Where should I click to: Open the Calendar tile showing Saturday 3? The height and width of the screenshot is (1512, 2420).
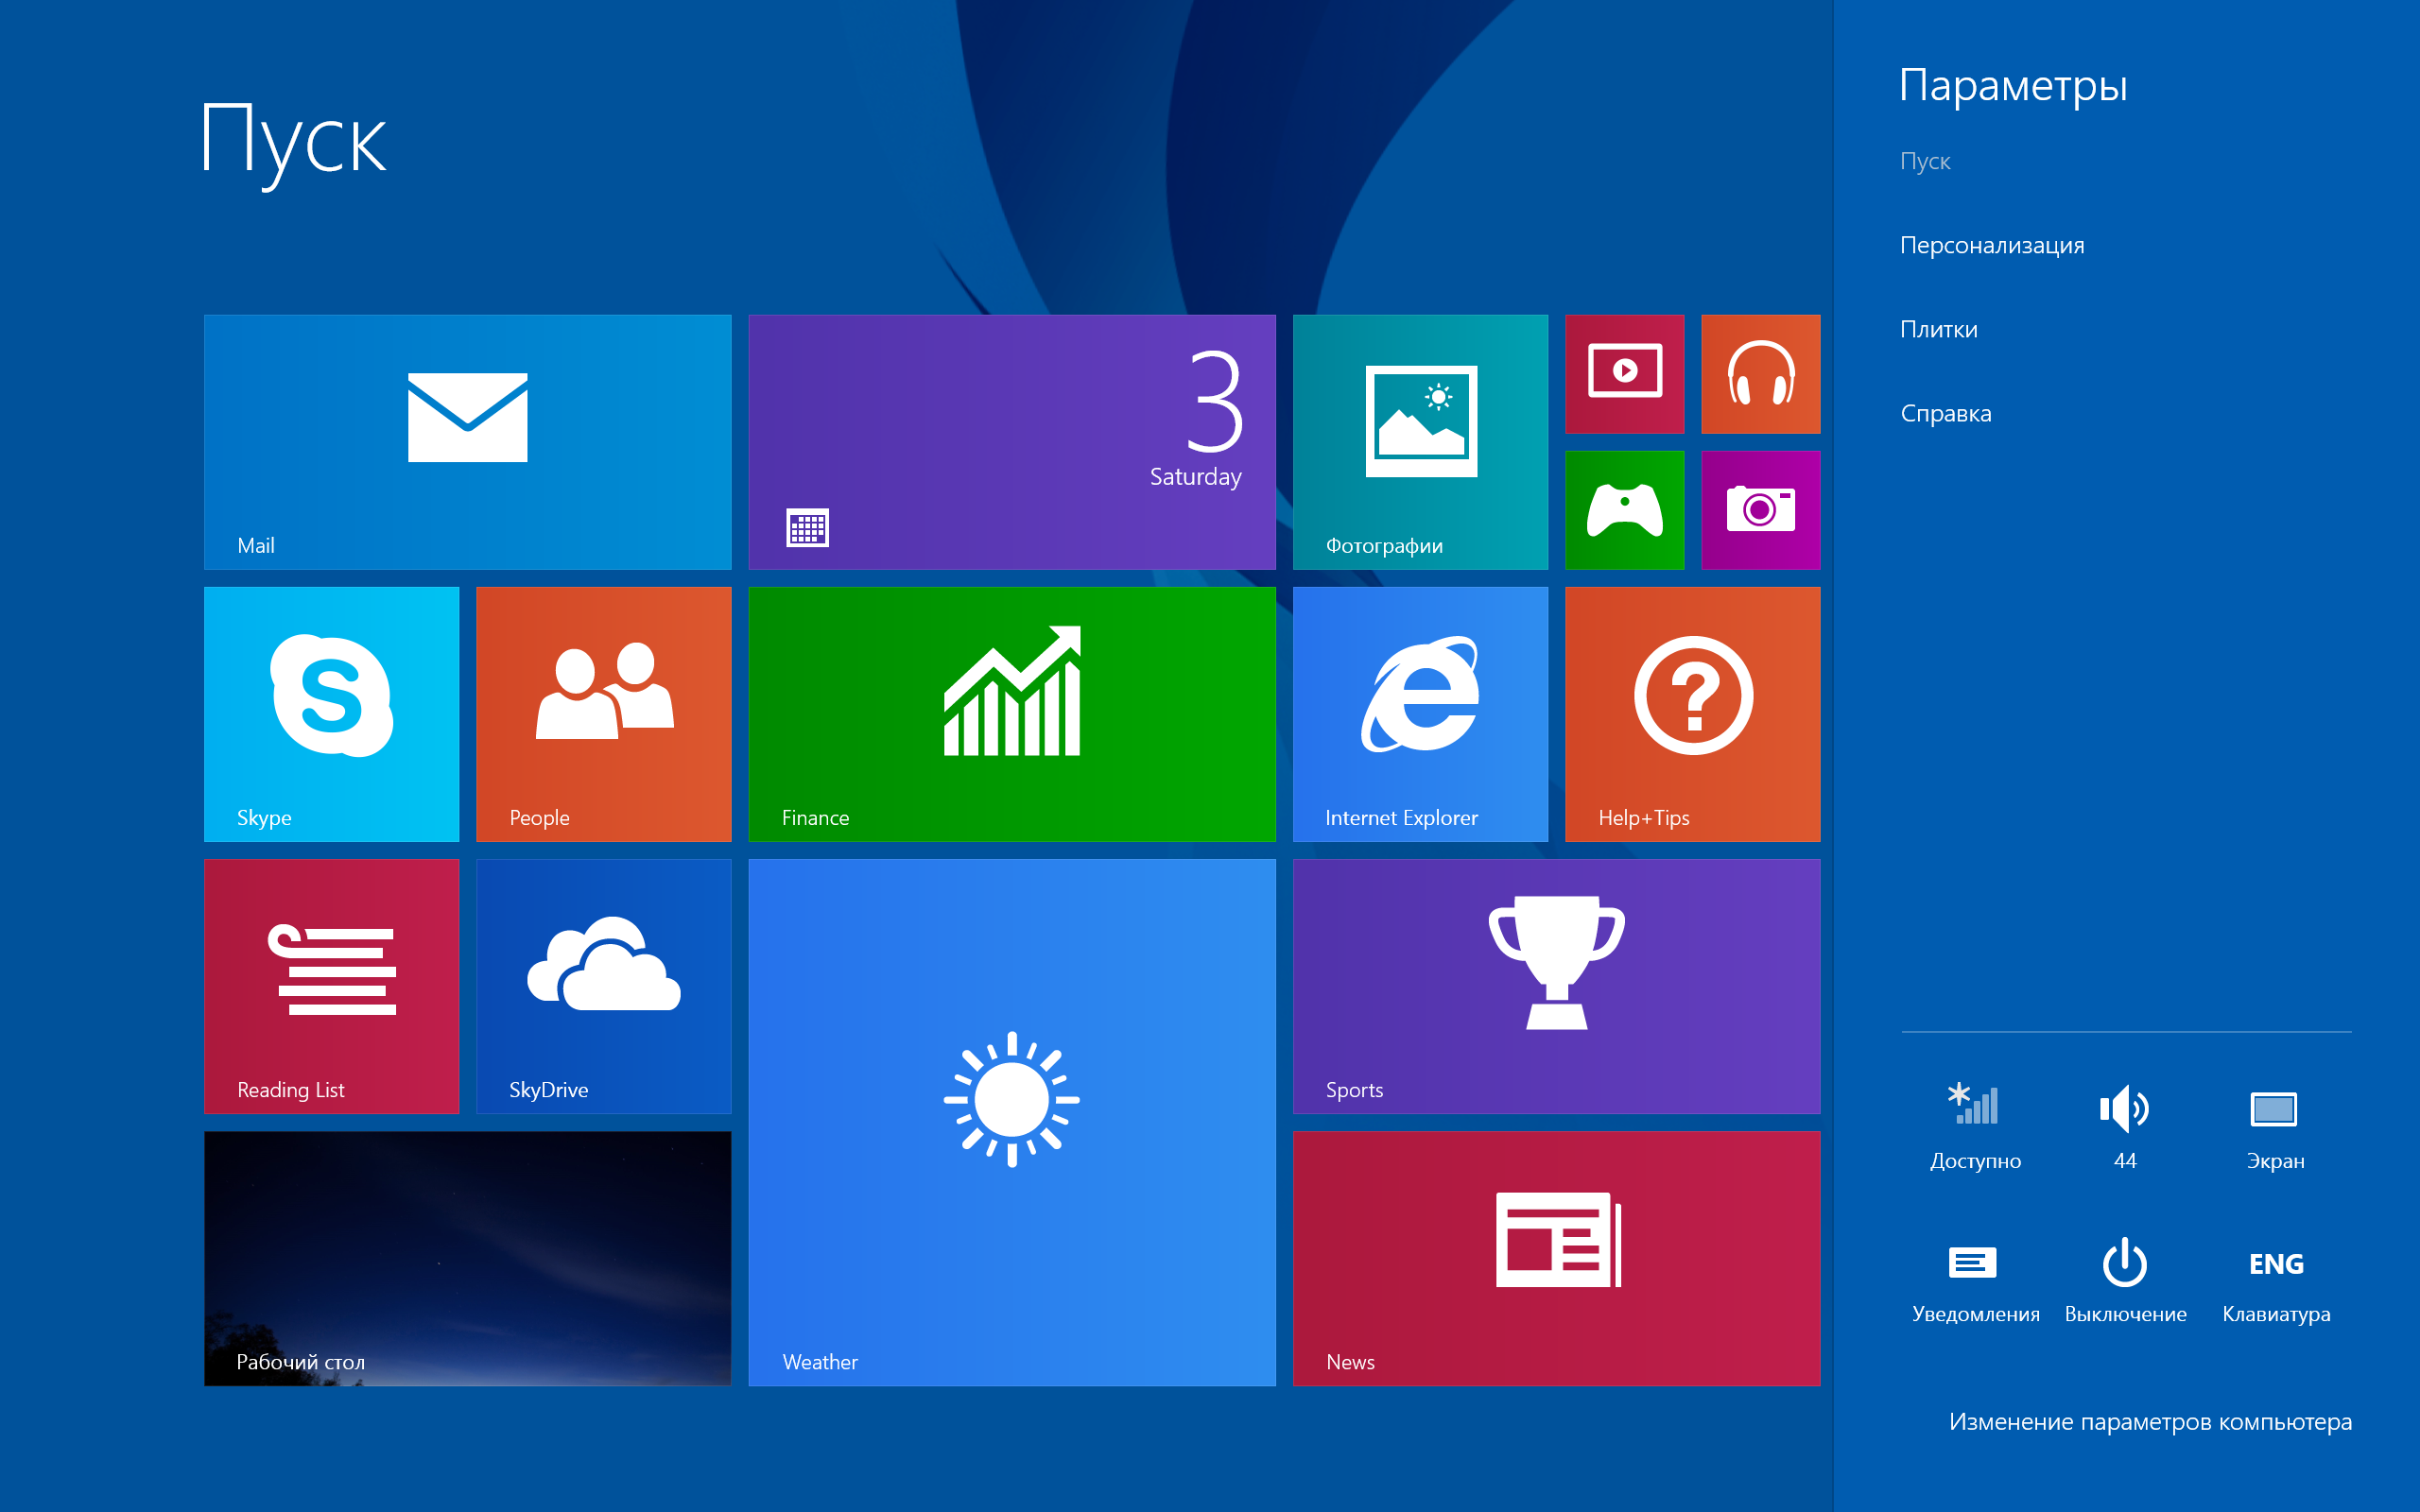(x=1012, y=442)
